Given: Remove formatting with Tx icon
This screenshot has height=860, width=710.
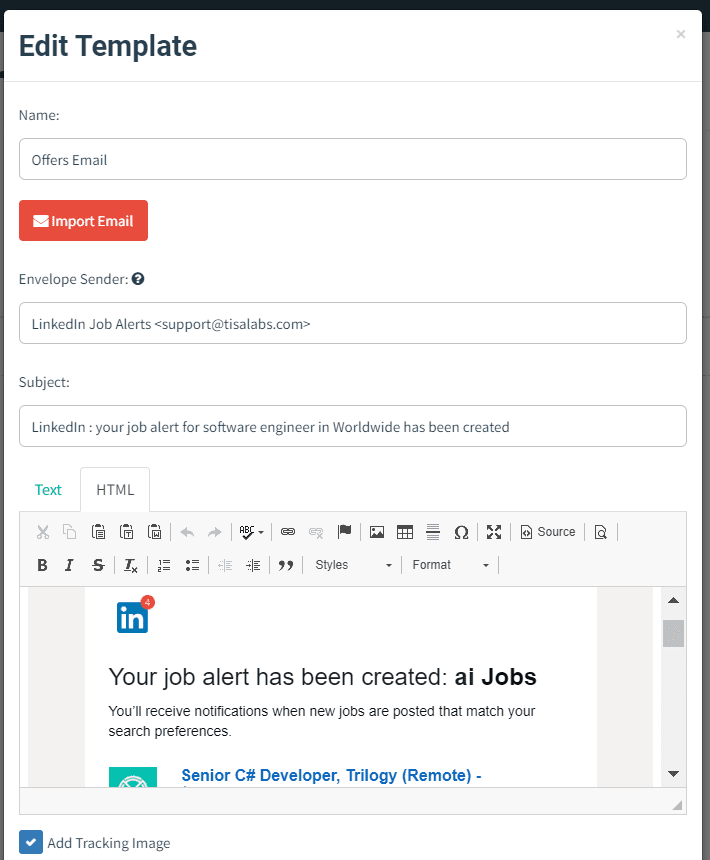Looking at the screenshot, I should [130, 565].
